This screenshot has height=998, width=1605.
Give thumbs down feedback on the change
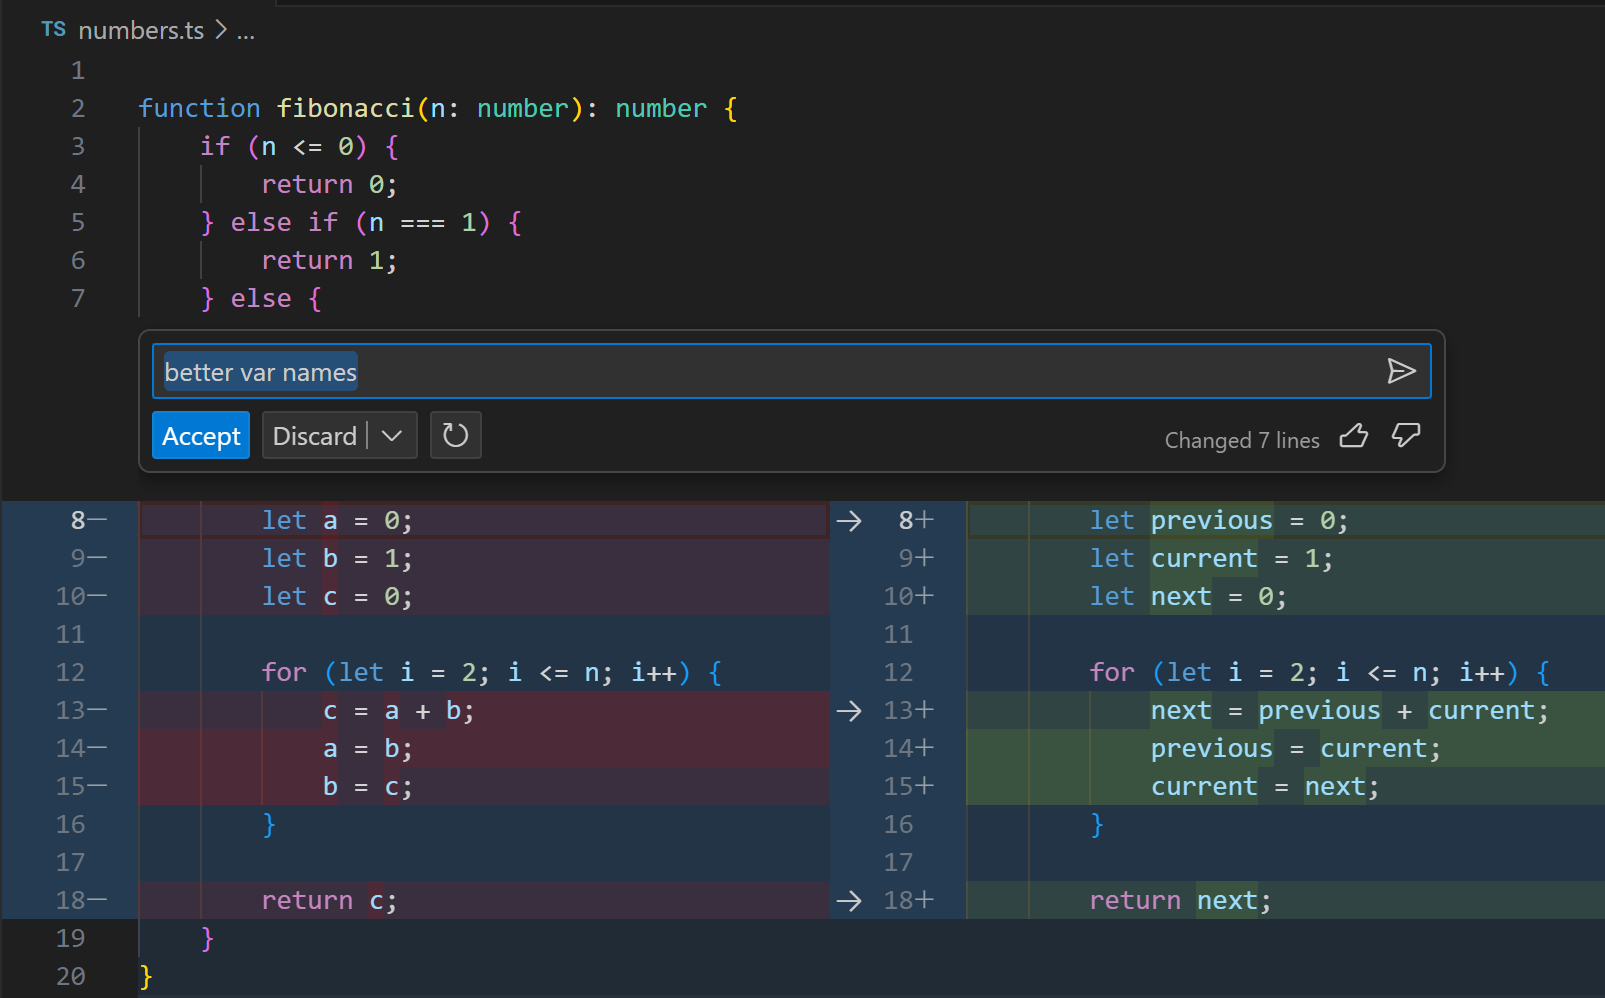point(1406,436)
